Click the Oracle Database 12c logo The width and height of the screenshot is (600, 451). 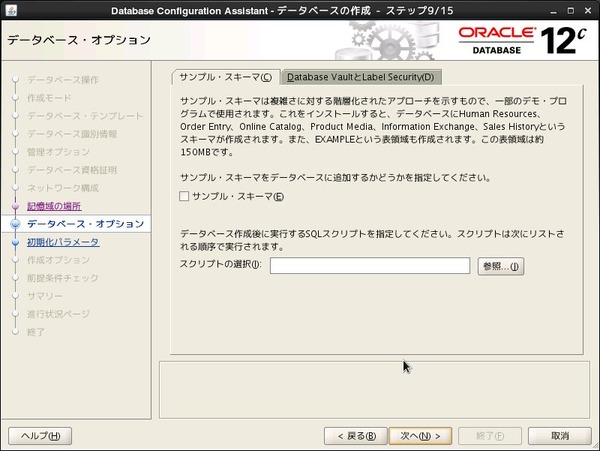click(522, 40)
